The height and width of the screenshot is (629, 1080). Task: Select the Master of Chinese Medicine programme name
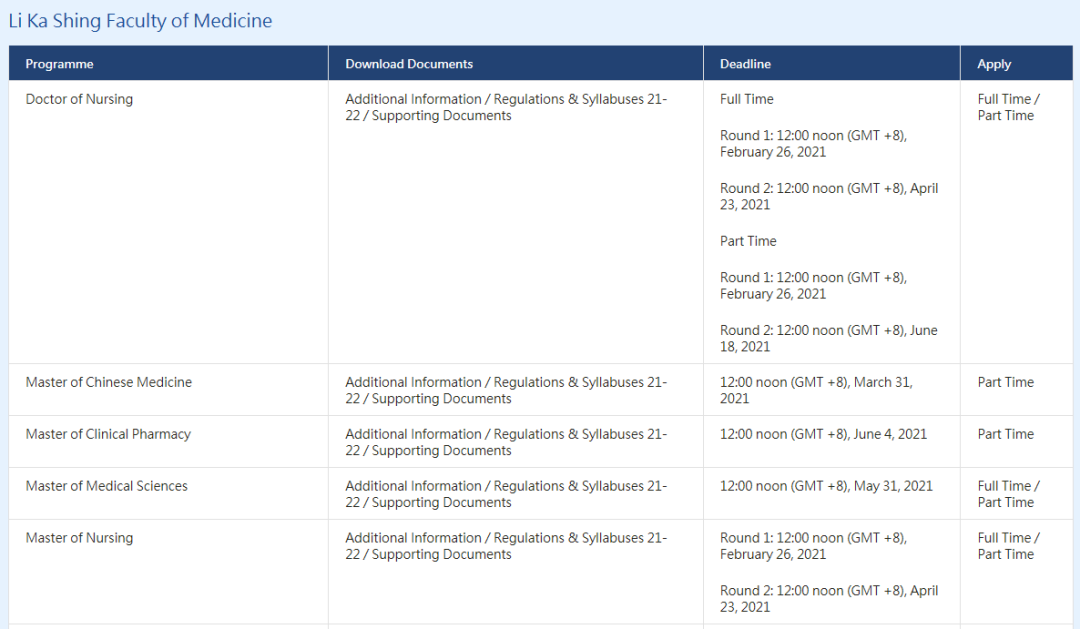coord(109,382)
